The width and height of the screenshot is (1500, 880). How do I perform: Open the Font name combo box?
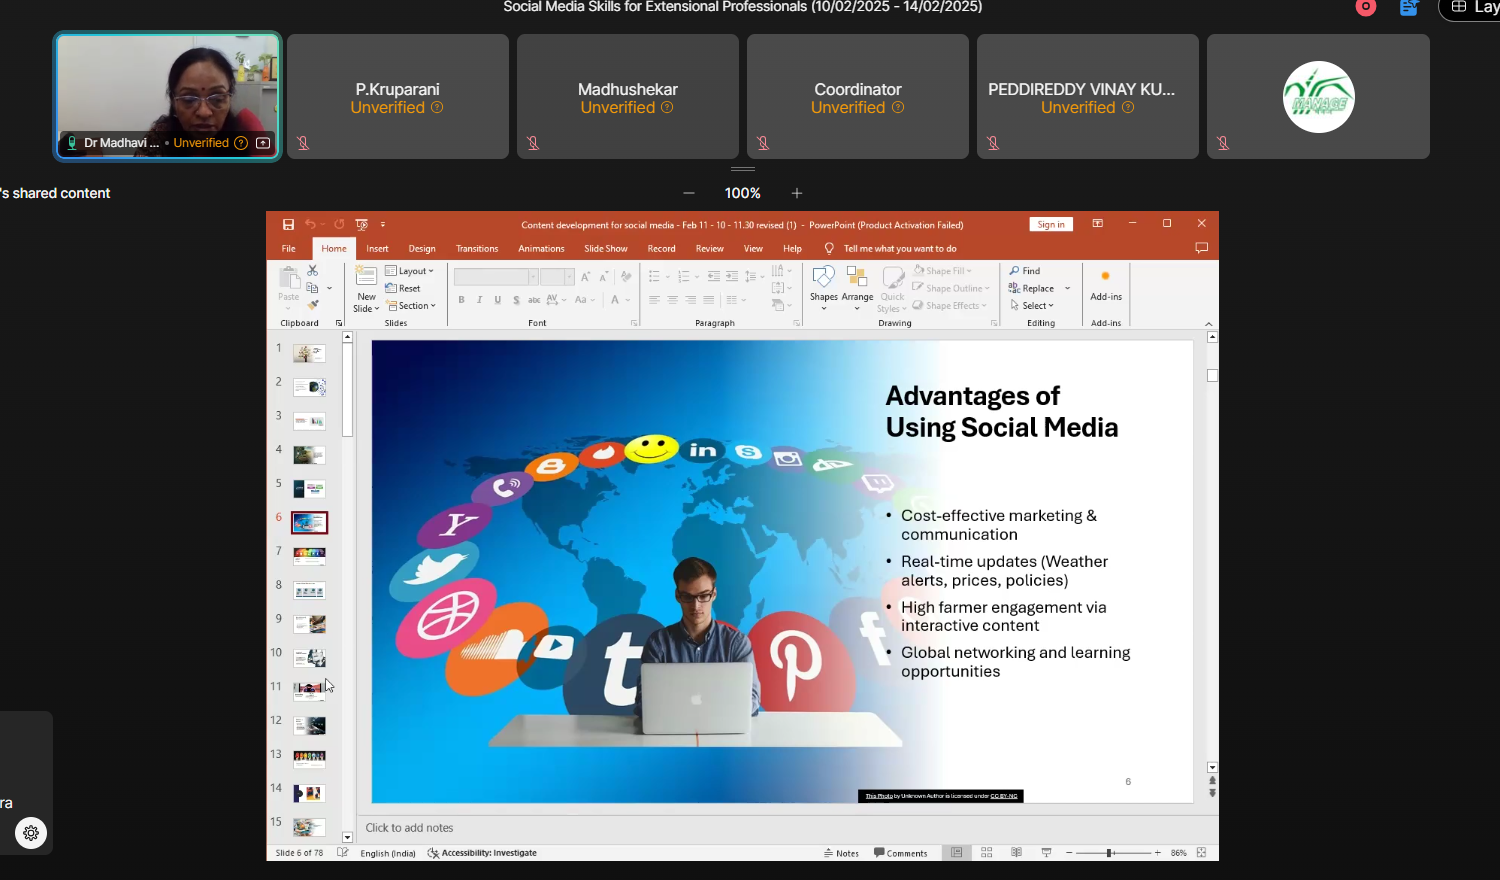(496, 277)
